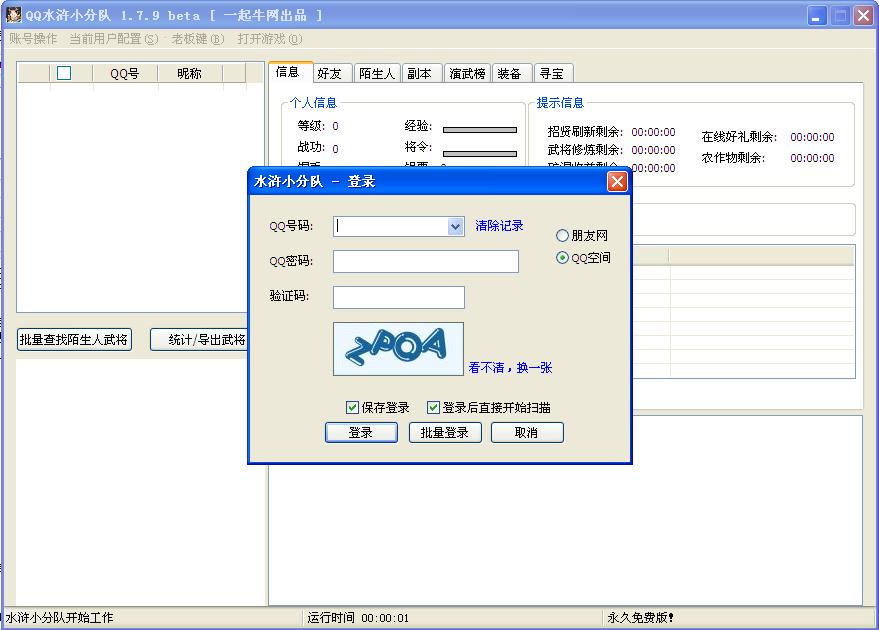Click the 批量查找陌生人武将 button
Image resolution: width=879 pixels, height=630 pixels.
(x=74, y=340)
